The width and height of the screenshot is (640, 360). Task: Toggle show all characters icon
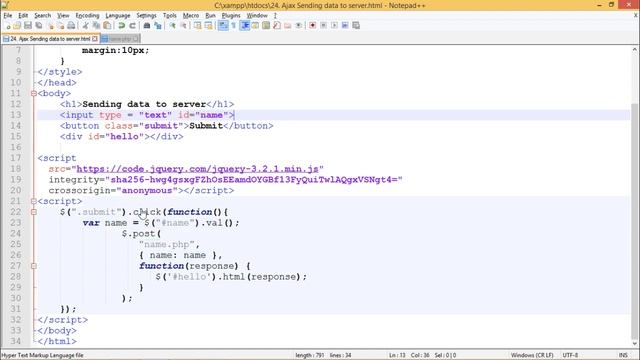click(233, 26)
